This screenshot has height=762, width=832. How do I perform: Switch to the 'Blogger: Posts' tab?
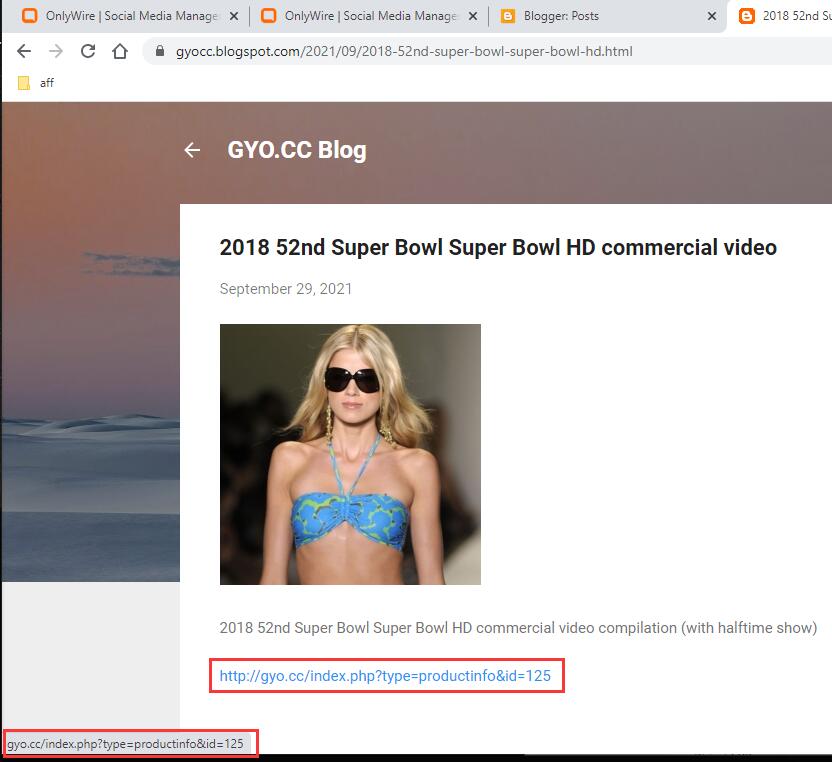[x=600, y=16]
